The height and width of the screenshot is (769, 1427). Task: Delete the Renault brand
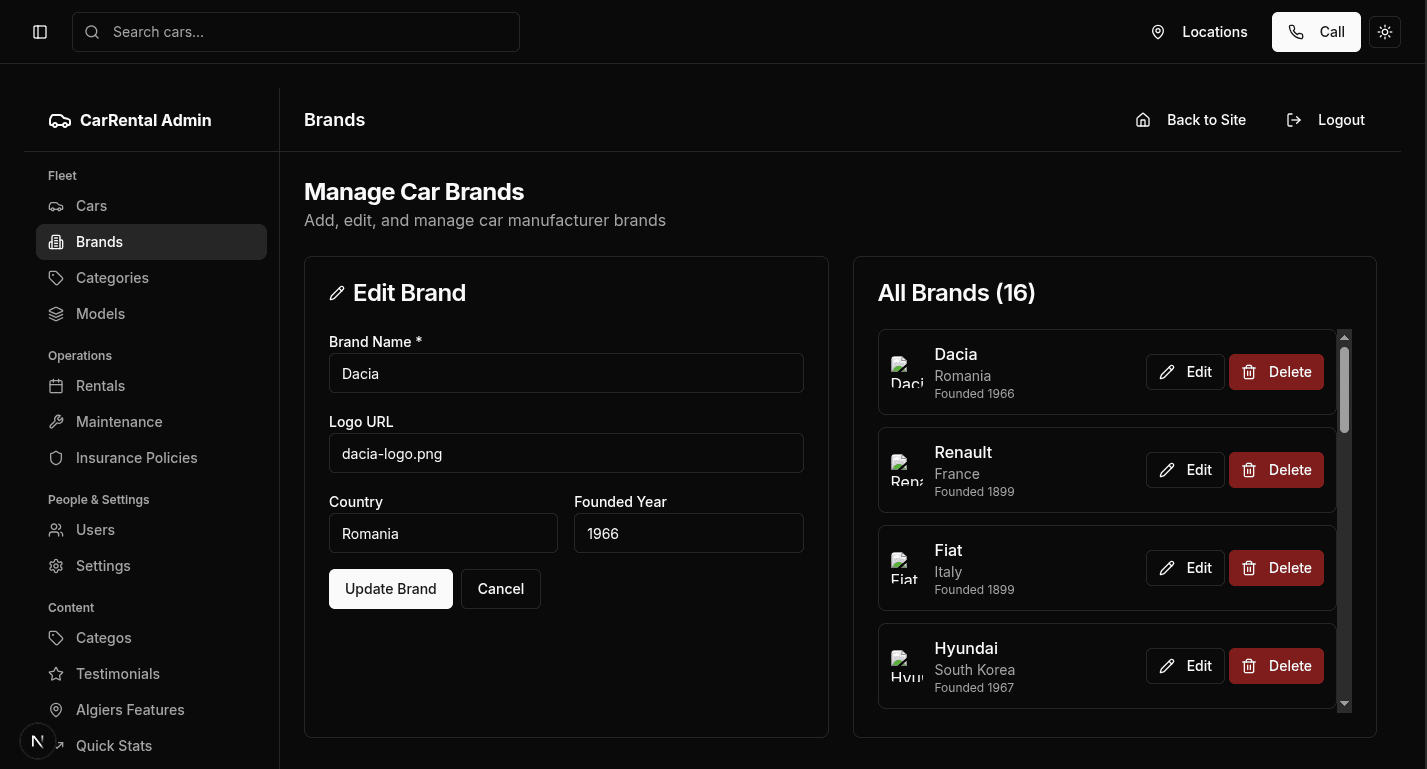click(1276, 470)
